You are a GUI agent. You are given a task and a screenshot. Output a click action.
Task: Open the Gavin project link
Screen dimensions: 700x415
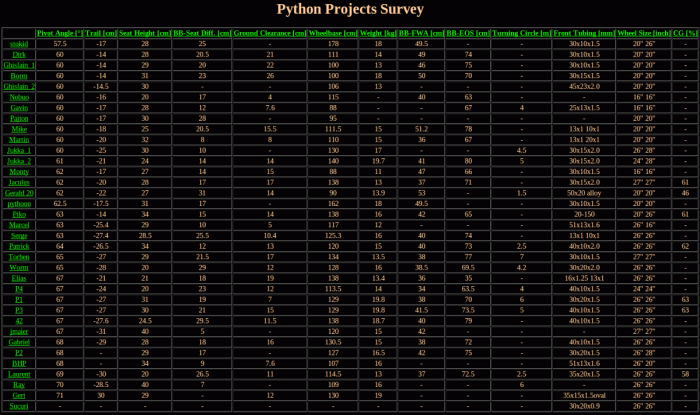pyautogui.click(x=19, y=108)
